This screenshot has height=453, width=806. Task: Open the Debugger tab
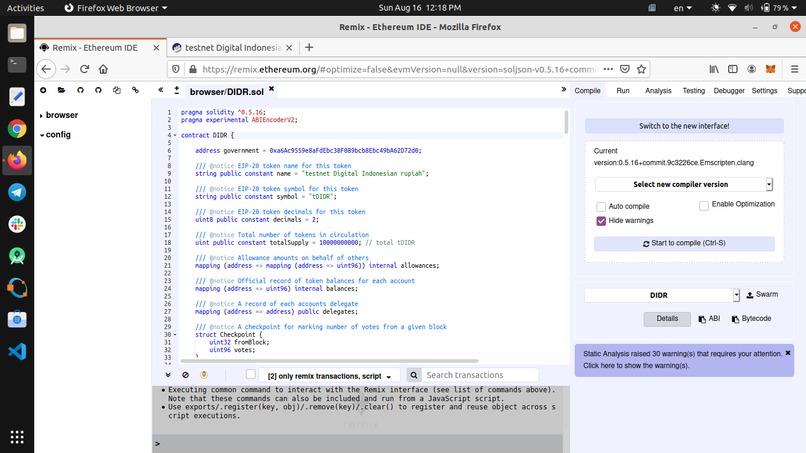click(728, 90)
